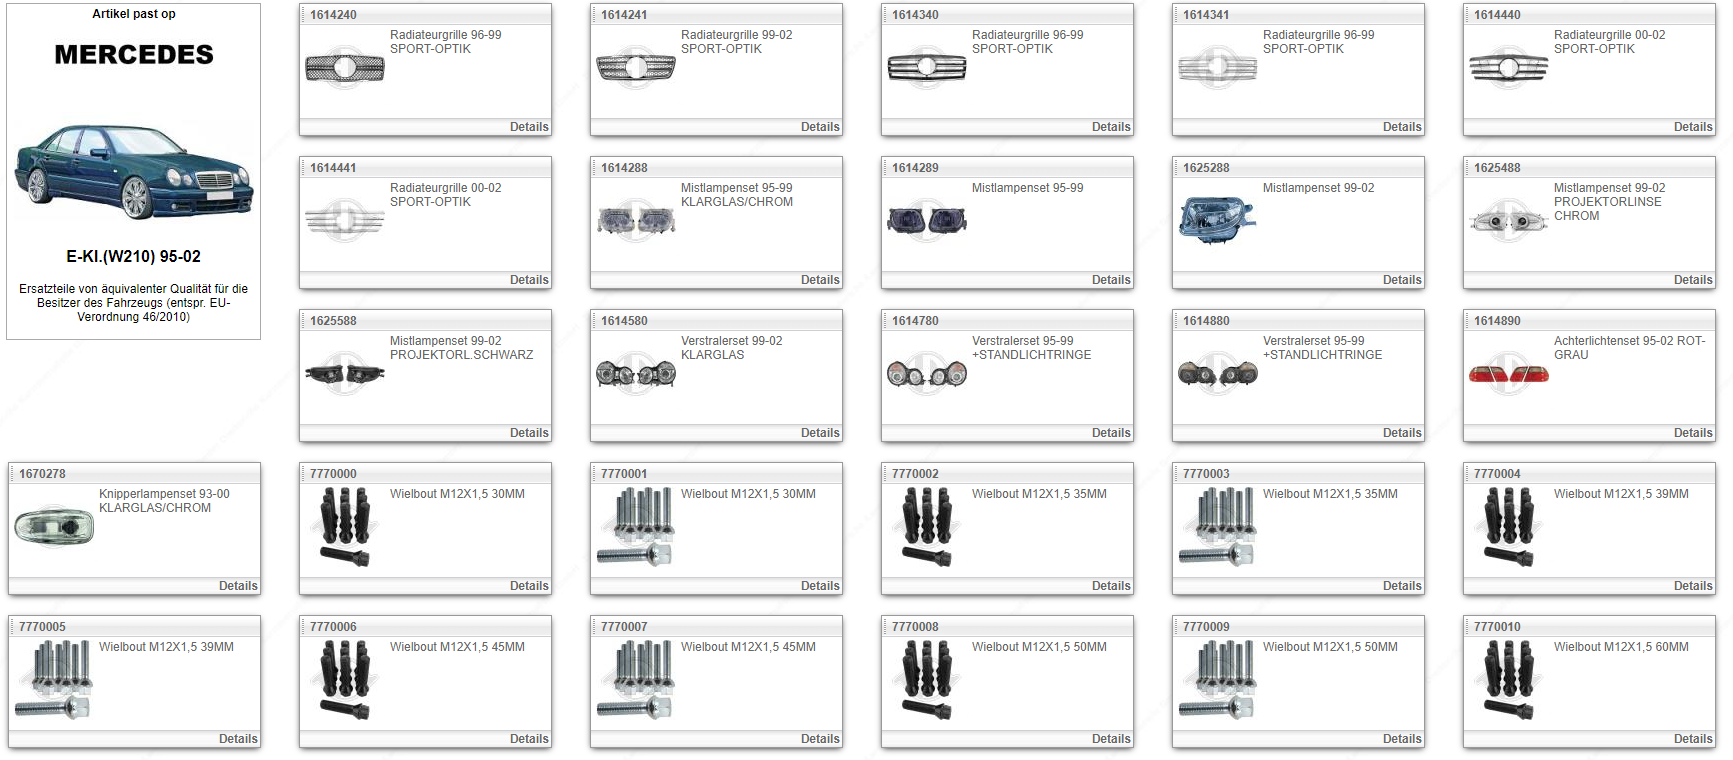
Task: Open Details for Achterlichtenset 1614890
Action: pyautogui.click(x=1693, y=433)
